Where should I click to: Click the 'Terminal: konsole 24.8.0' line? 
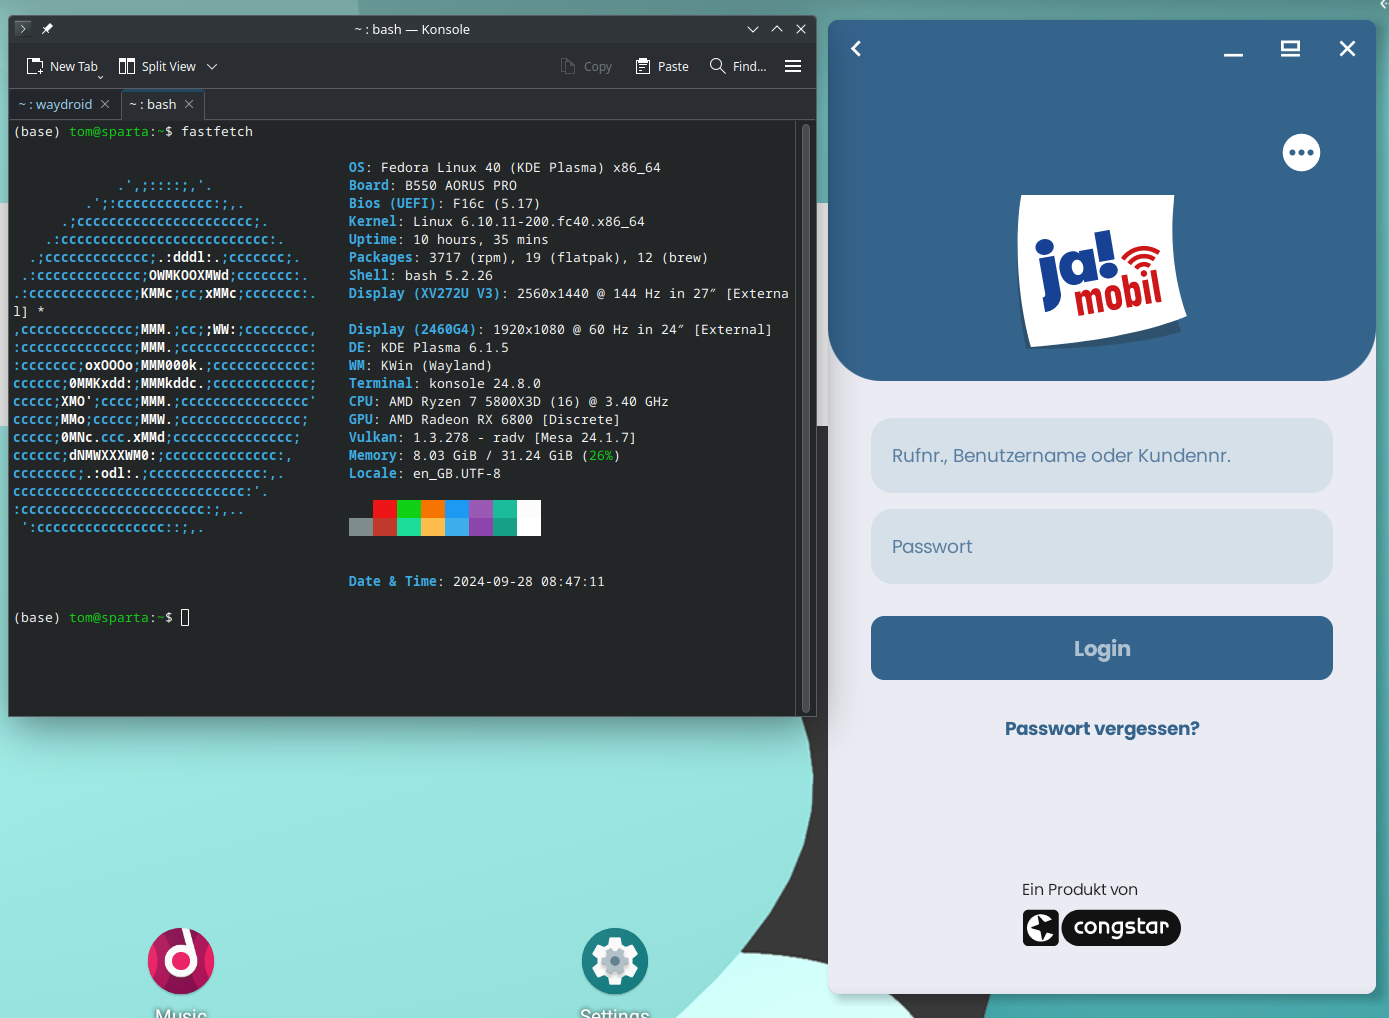(x=444, y=384)
